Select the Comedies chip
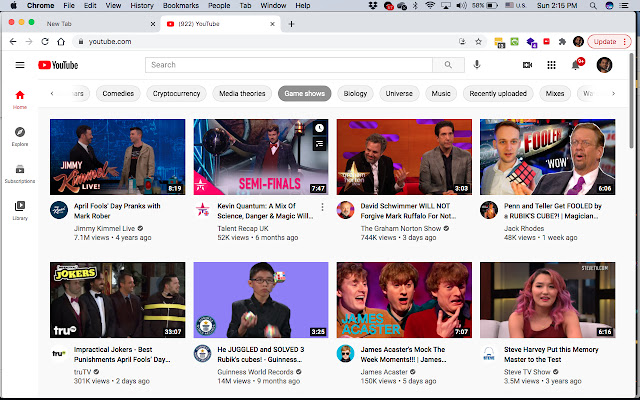The image size is (640, 400). 118,93
